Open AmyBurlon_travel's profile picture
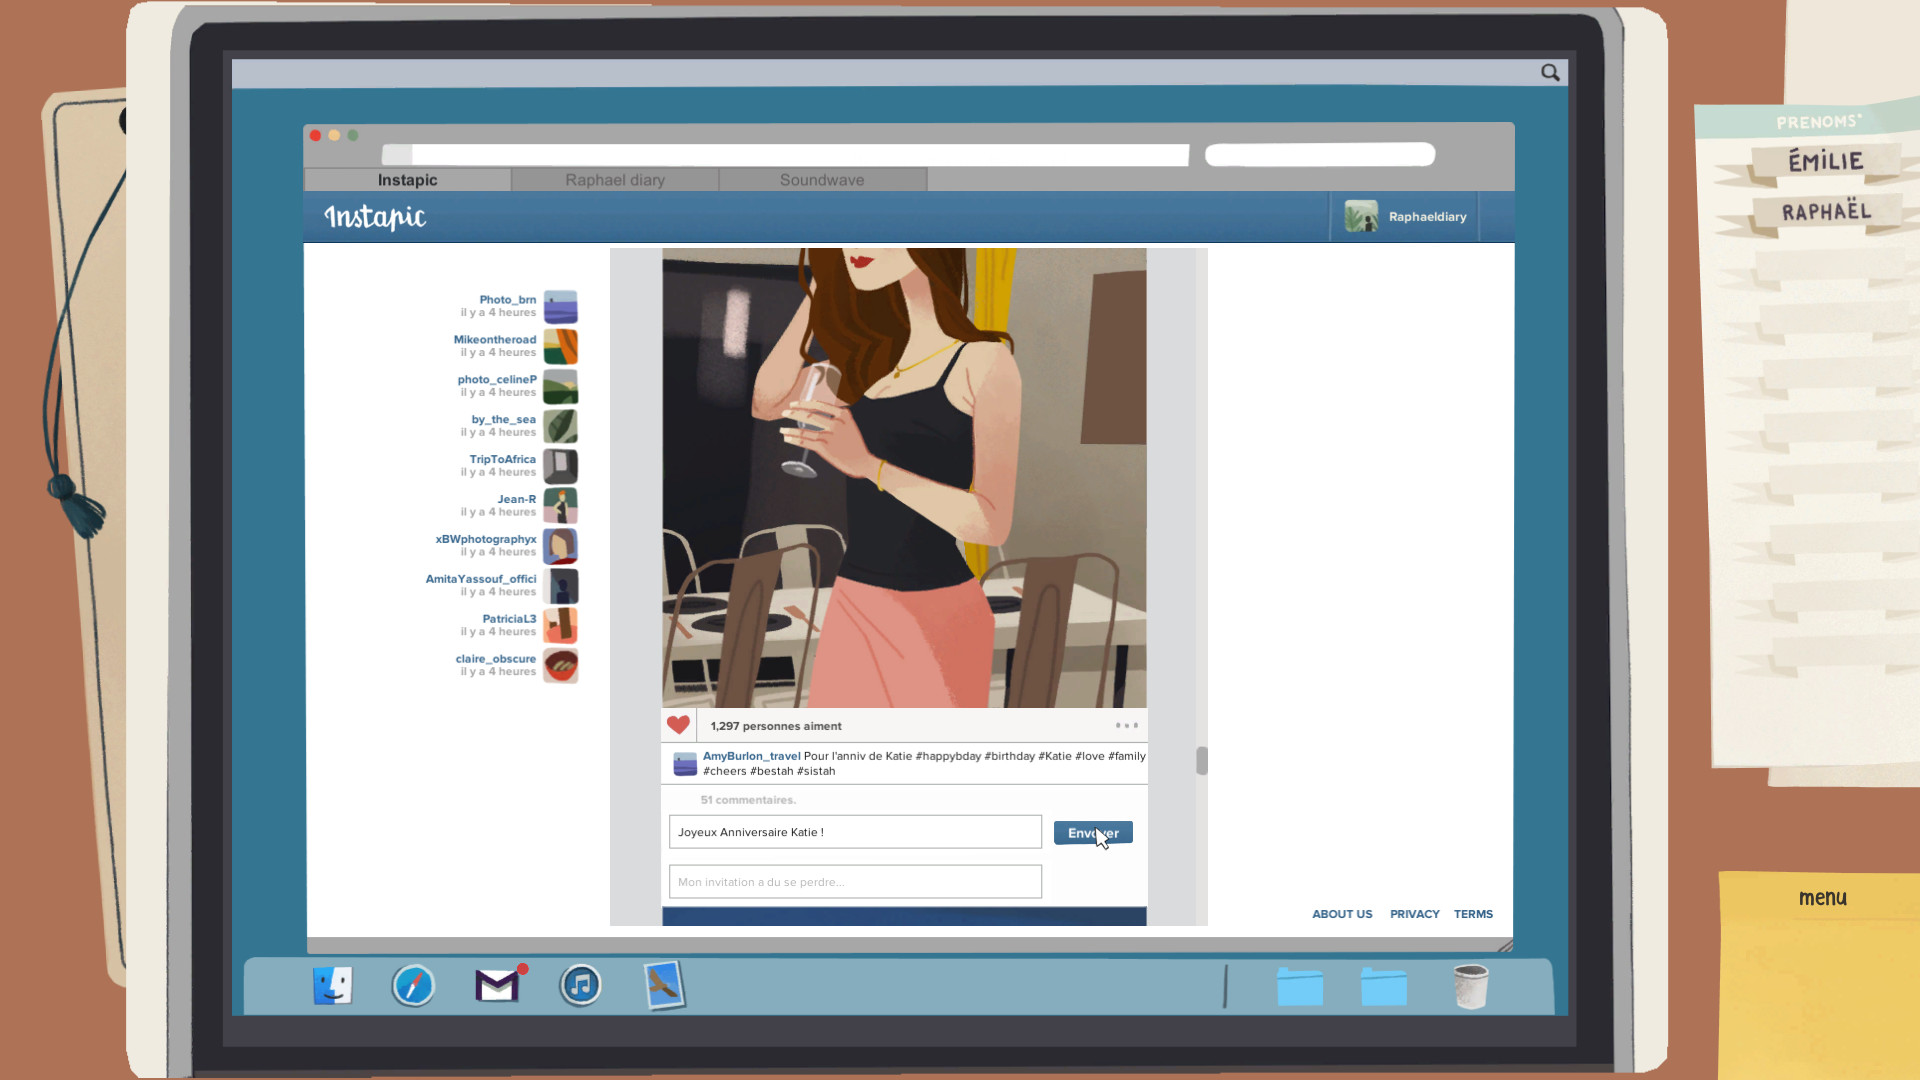Screen dimensions: 1920x1080 point(685,763)
